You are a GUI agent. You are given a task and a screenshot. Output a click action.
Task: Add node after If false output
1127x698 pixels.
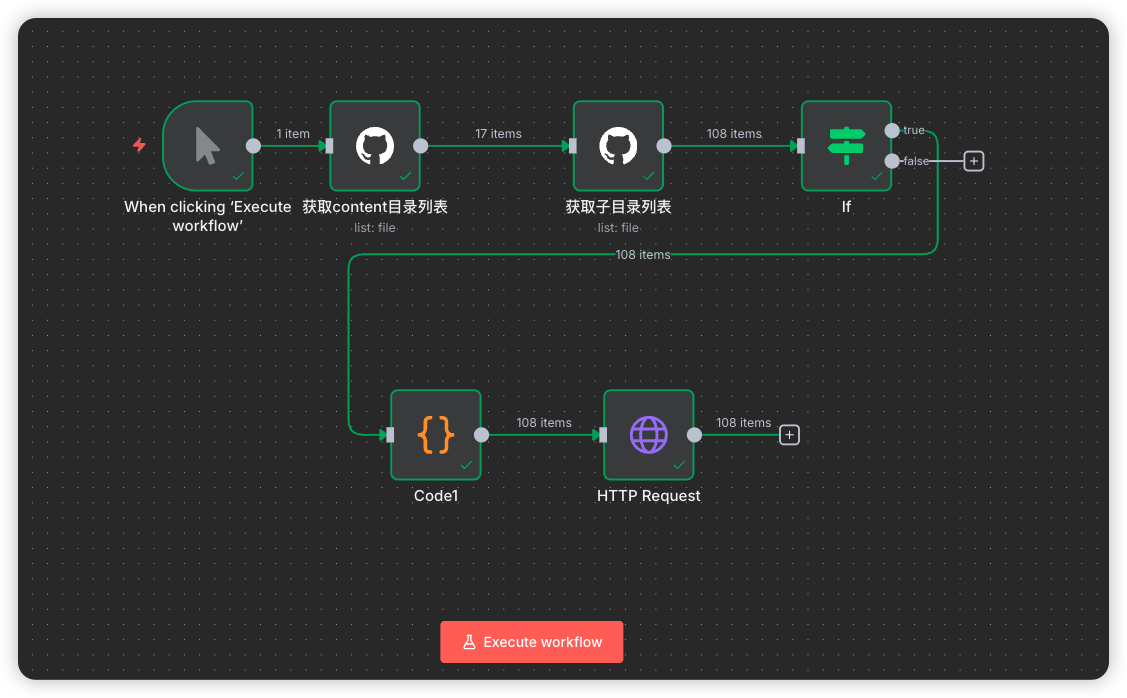tap(974, 161)
